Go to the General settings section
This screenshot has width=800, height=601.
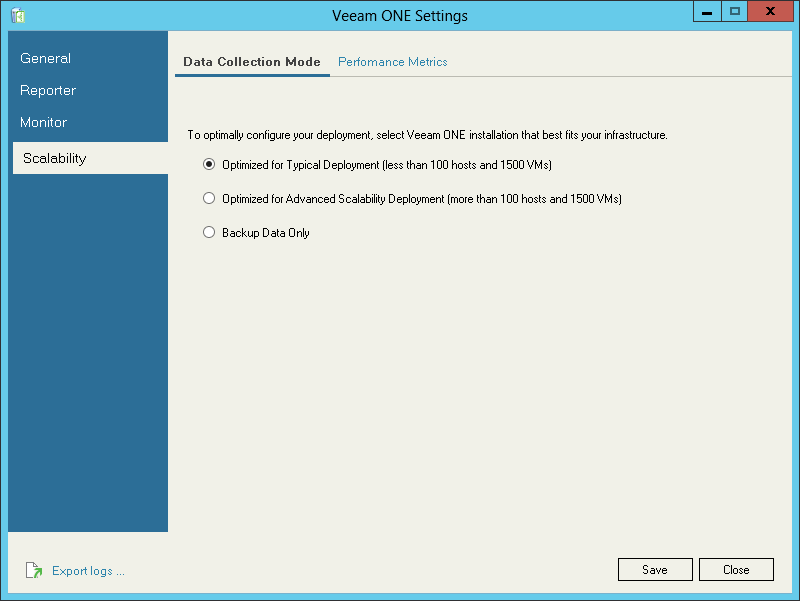[x=45, y=58]
